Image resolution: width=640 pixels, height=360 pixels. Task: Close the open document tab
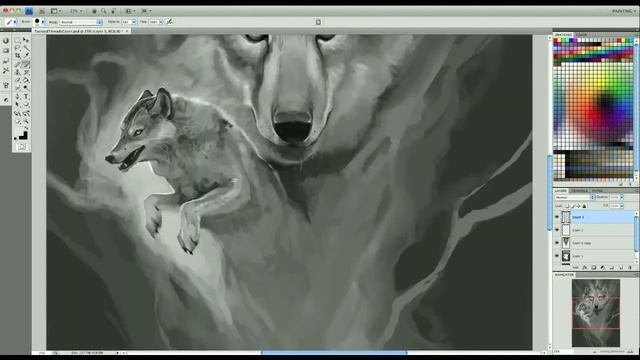[127, 31]
